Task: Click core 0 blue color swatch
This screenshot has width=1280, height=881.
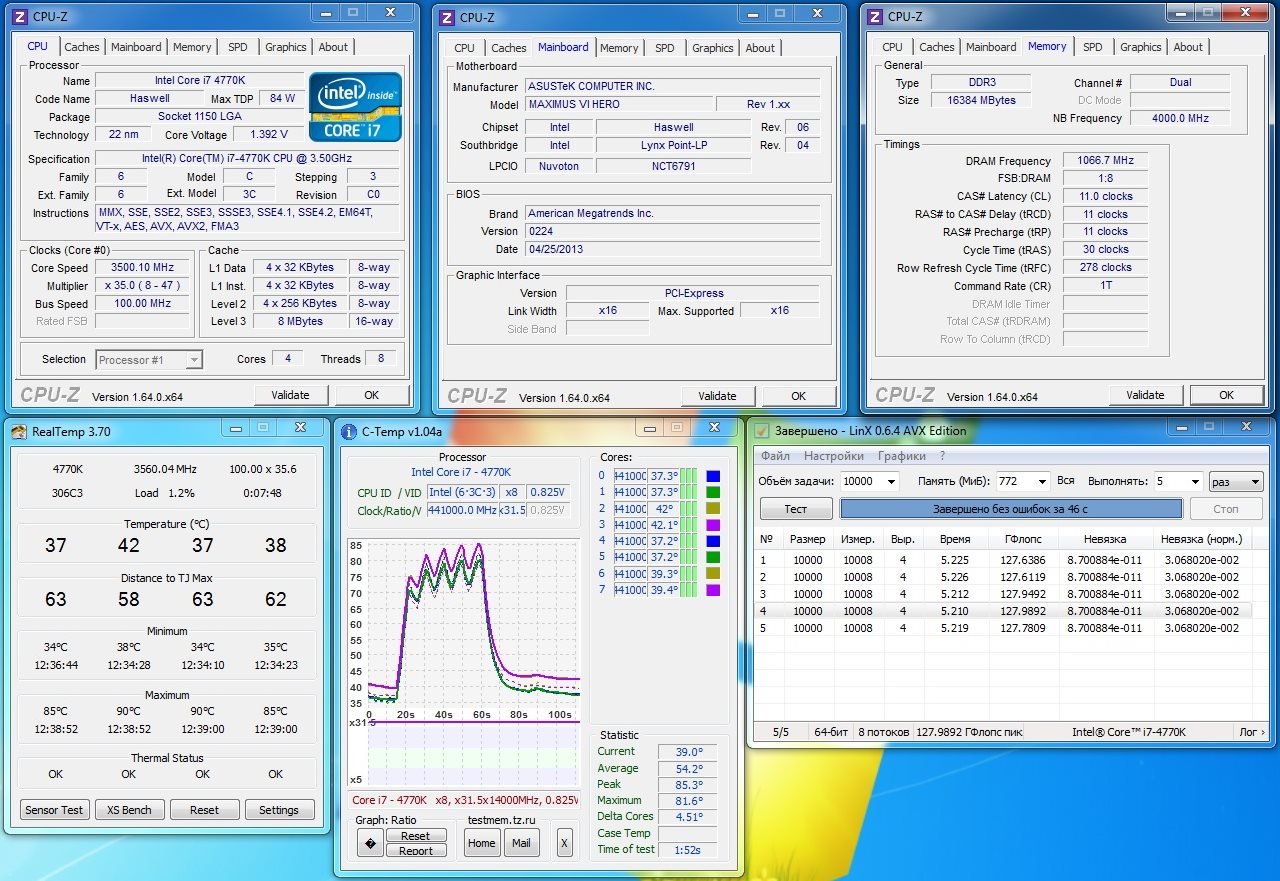Action: click(x=712, y=476)
